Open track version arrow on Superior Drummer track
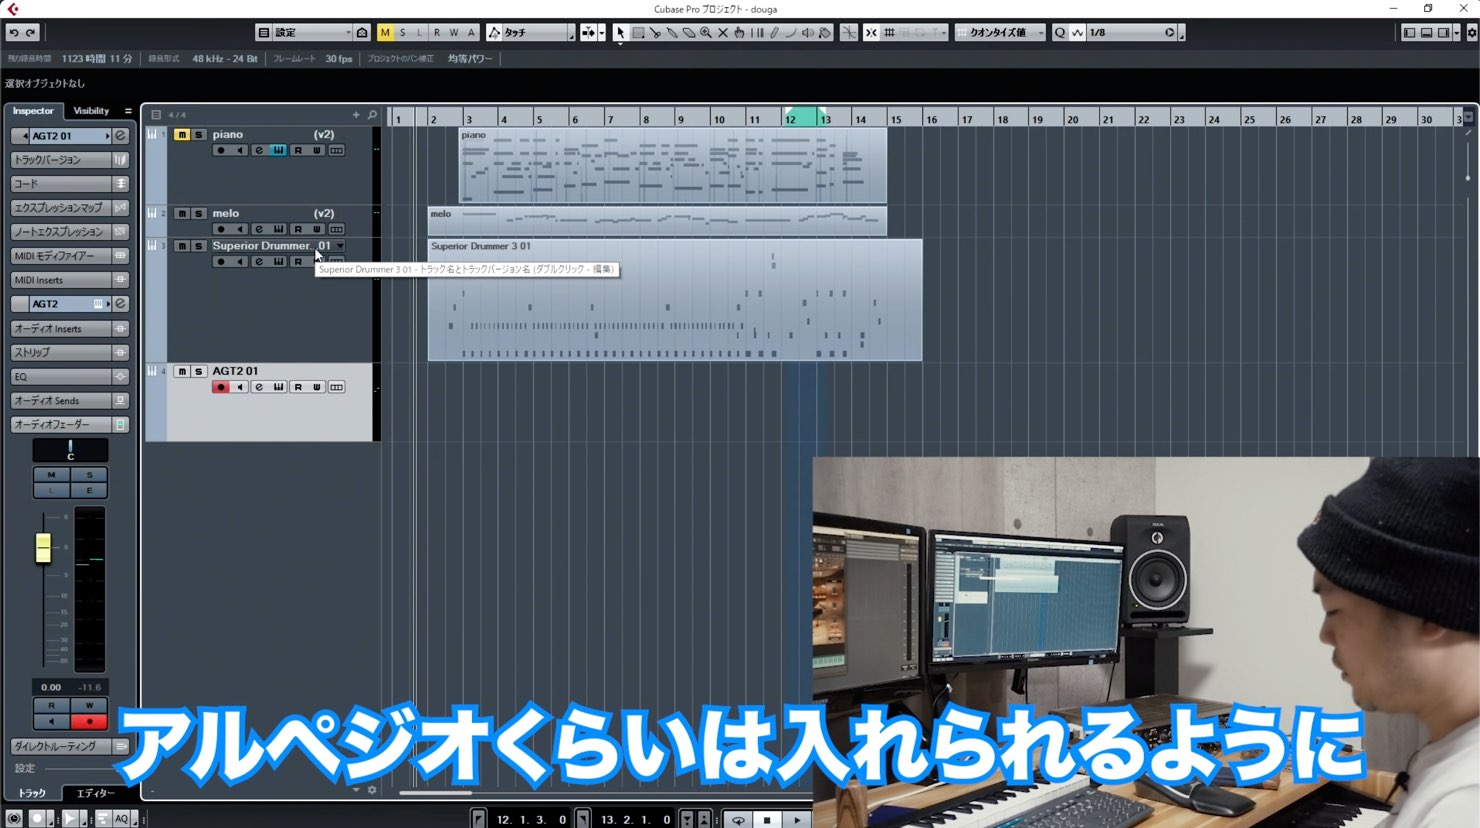The height and width of the screenshot is (828, 1480). pyautogui.click(x=340, y=246)
